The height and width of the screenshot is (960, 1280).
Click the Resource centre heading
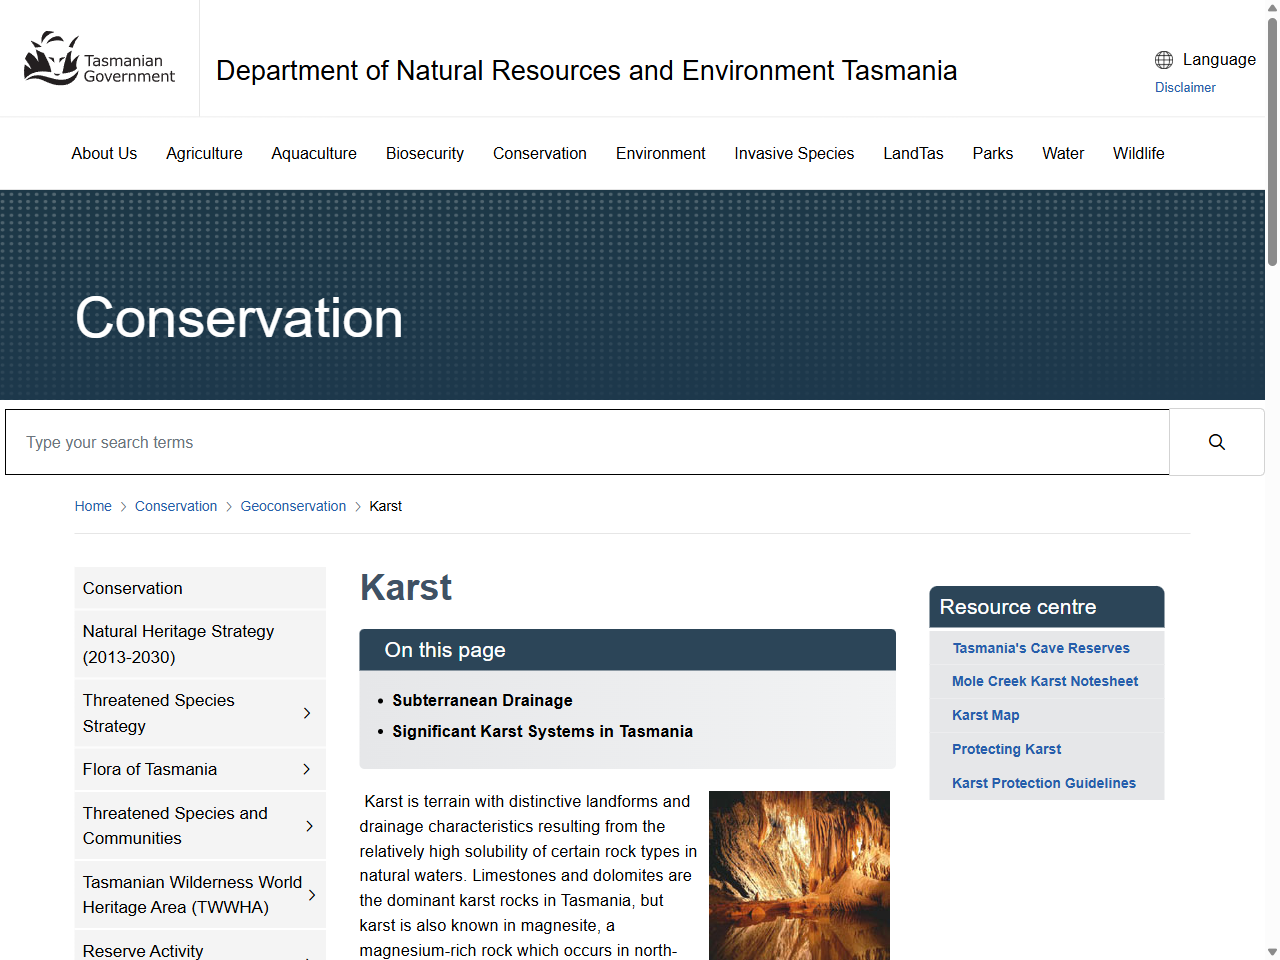1017,607
